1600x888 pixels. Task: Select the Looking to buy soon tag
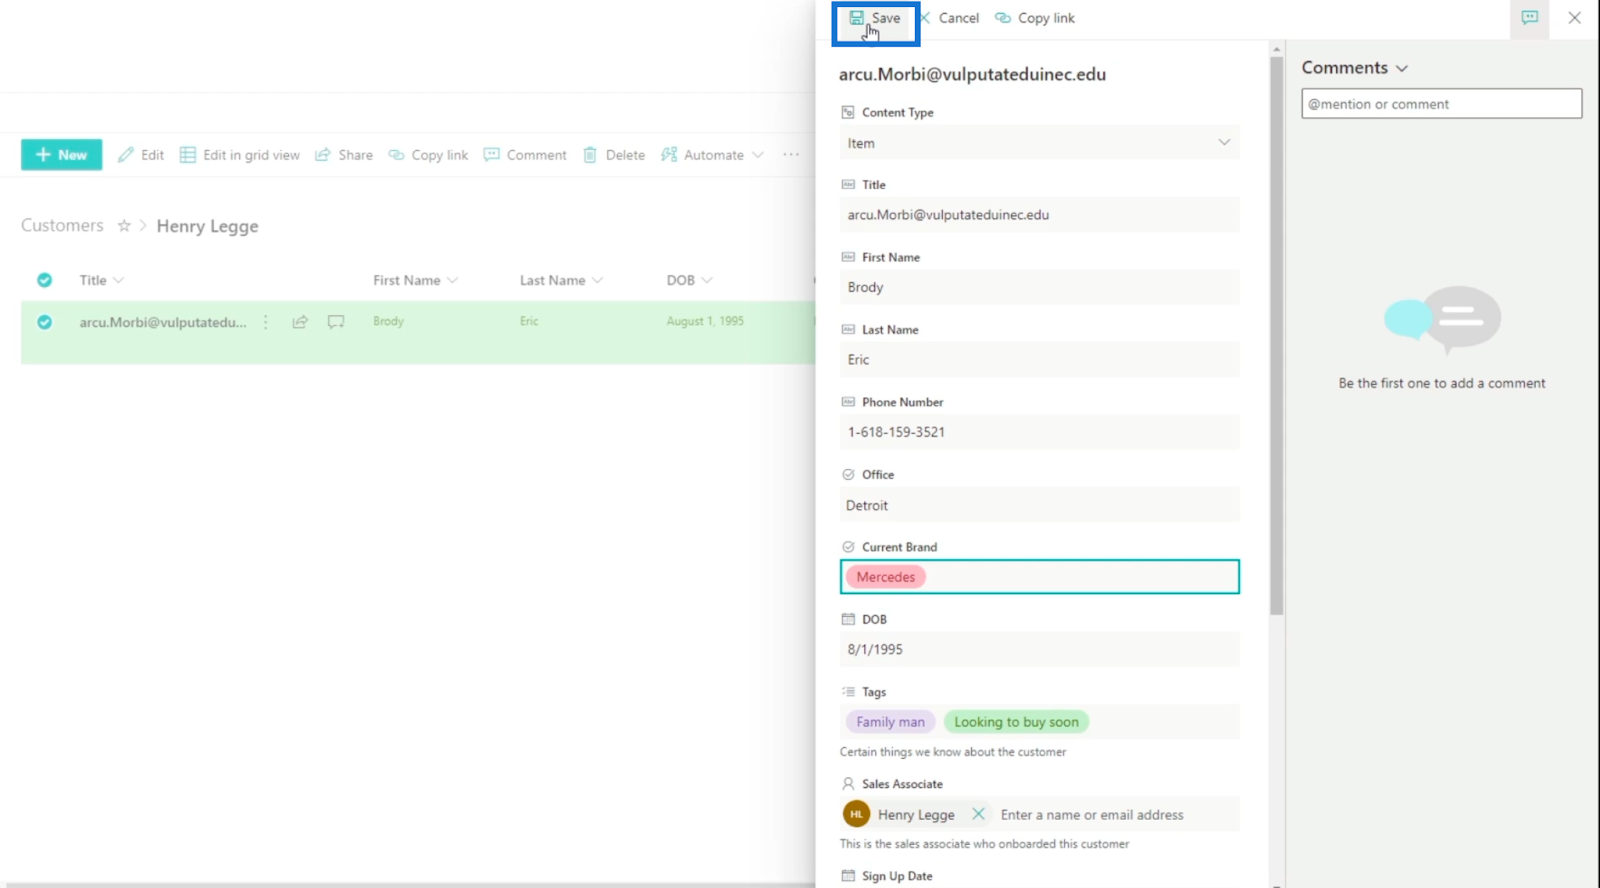(x=1016, y=722)
